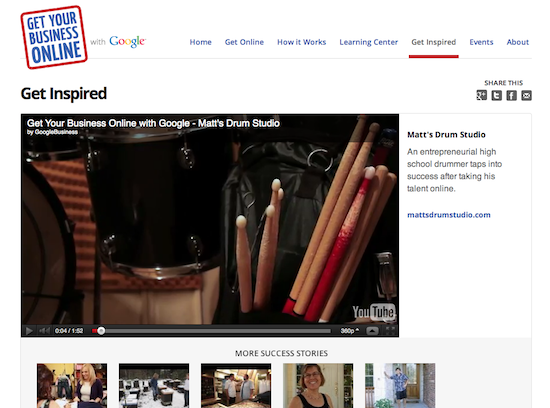Open the Learning Center nav item
The width and height of the screenshot is (550, 408).
368,42
